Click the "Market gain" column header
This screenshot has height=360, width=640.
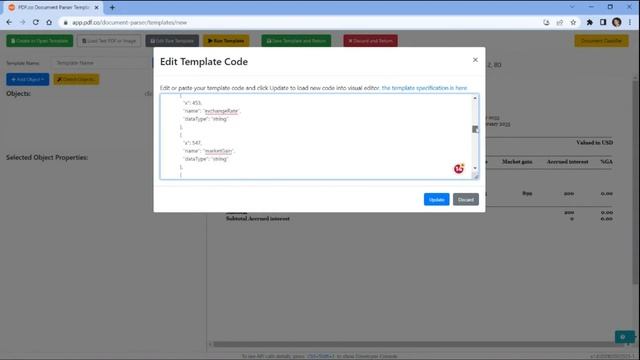pyautogui.click(x=517, y=162)
